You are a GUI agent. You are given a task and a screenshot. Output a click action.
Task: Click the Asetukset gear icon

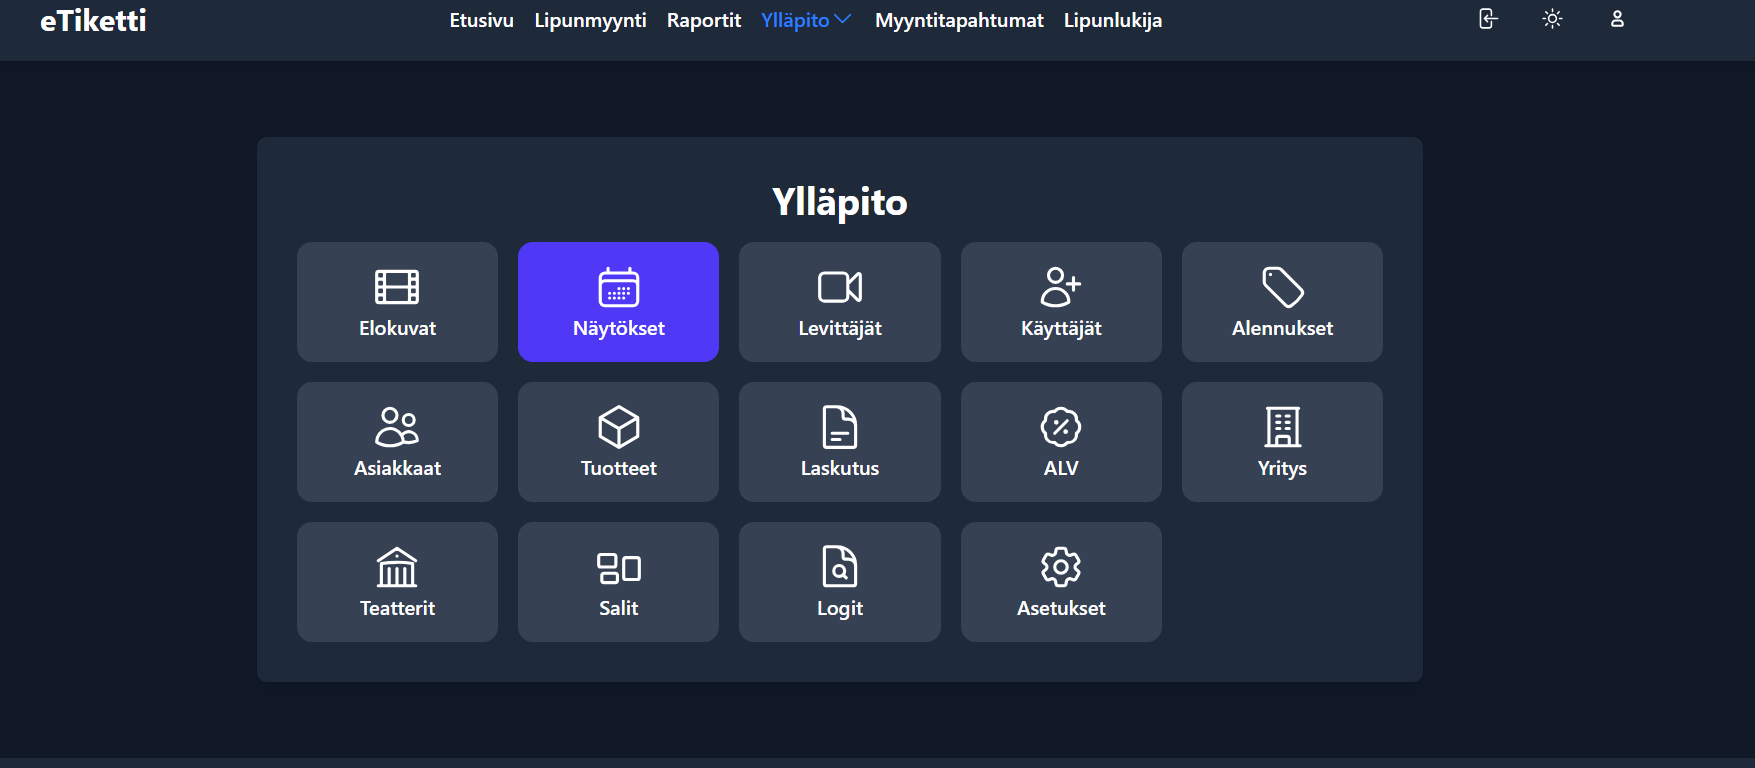tap(1060, 567)
